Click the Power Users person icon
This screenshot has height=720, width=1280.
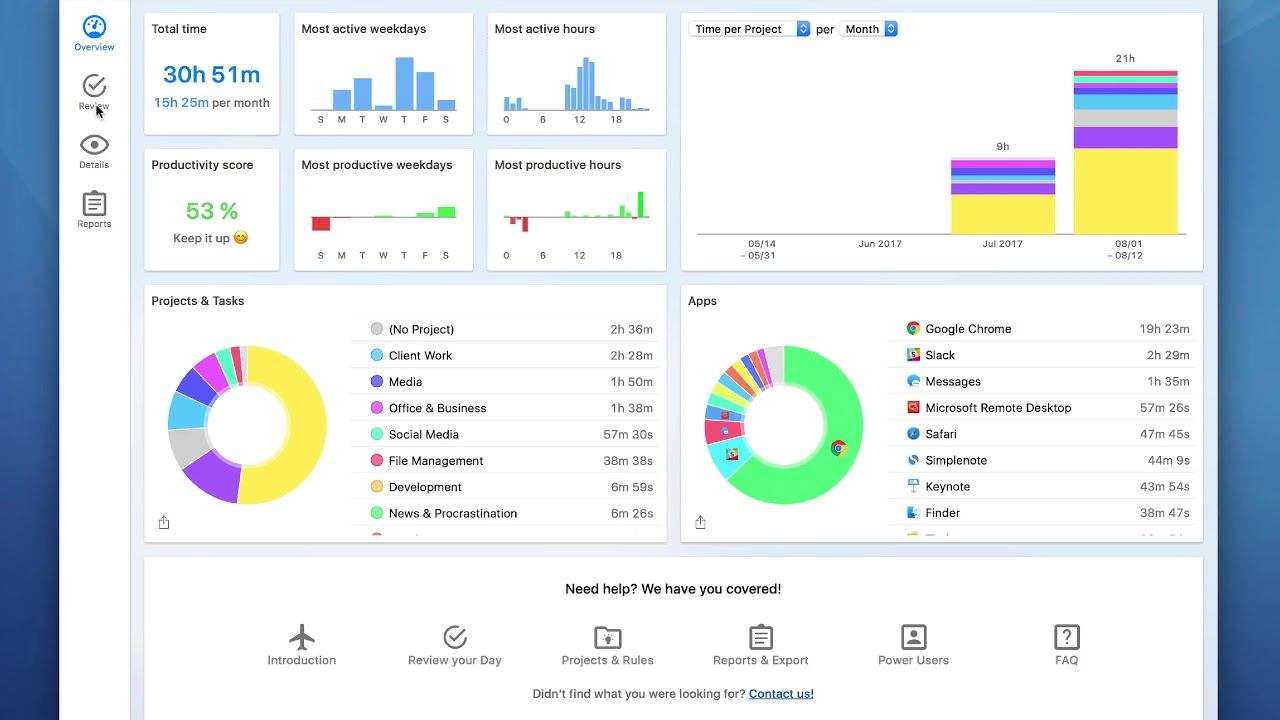pos(914,637)
